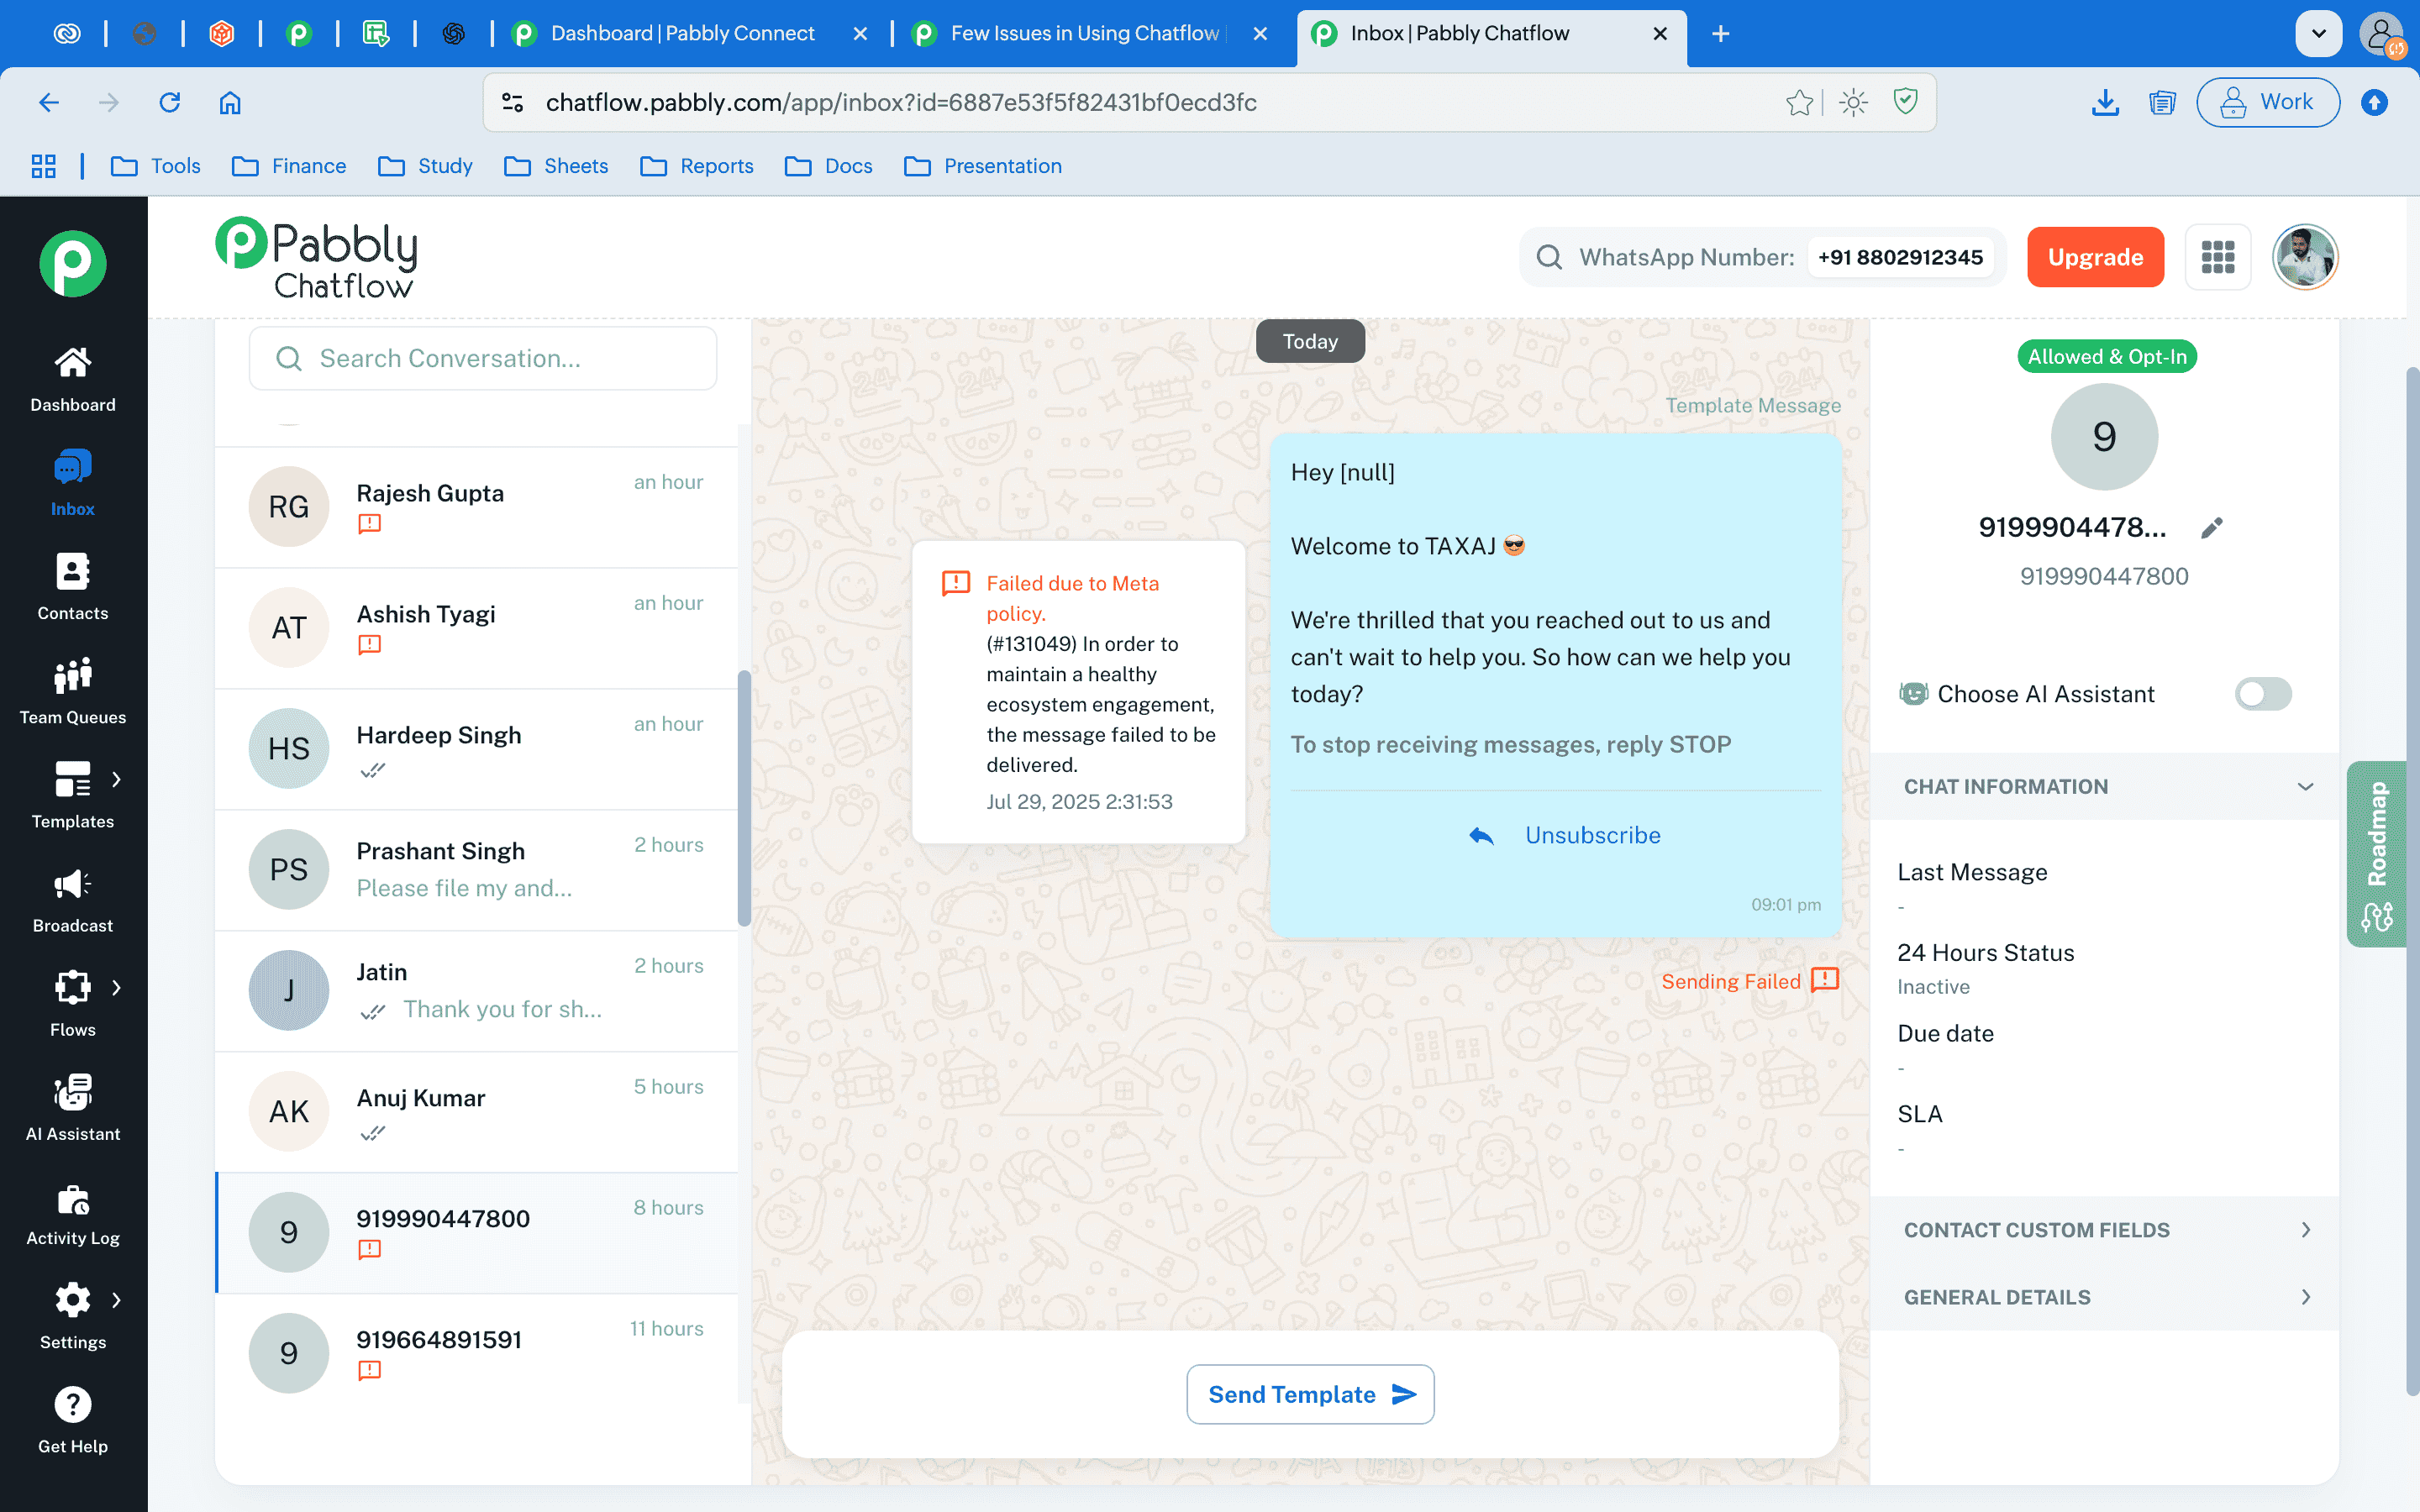Click the Work profile button
Image resolution: width=2420 pixels, height=1512 pixels.
(2267, 102)
